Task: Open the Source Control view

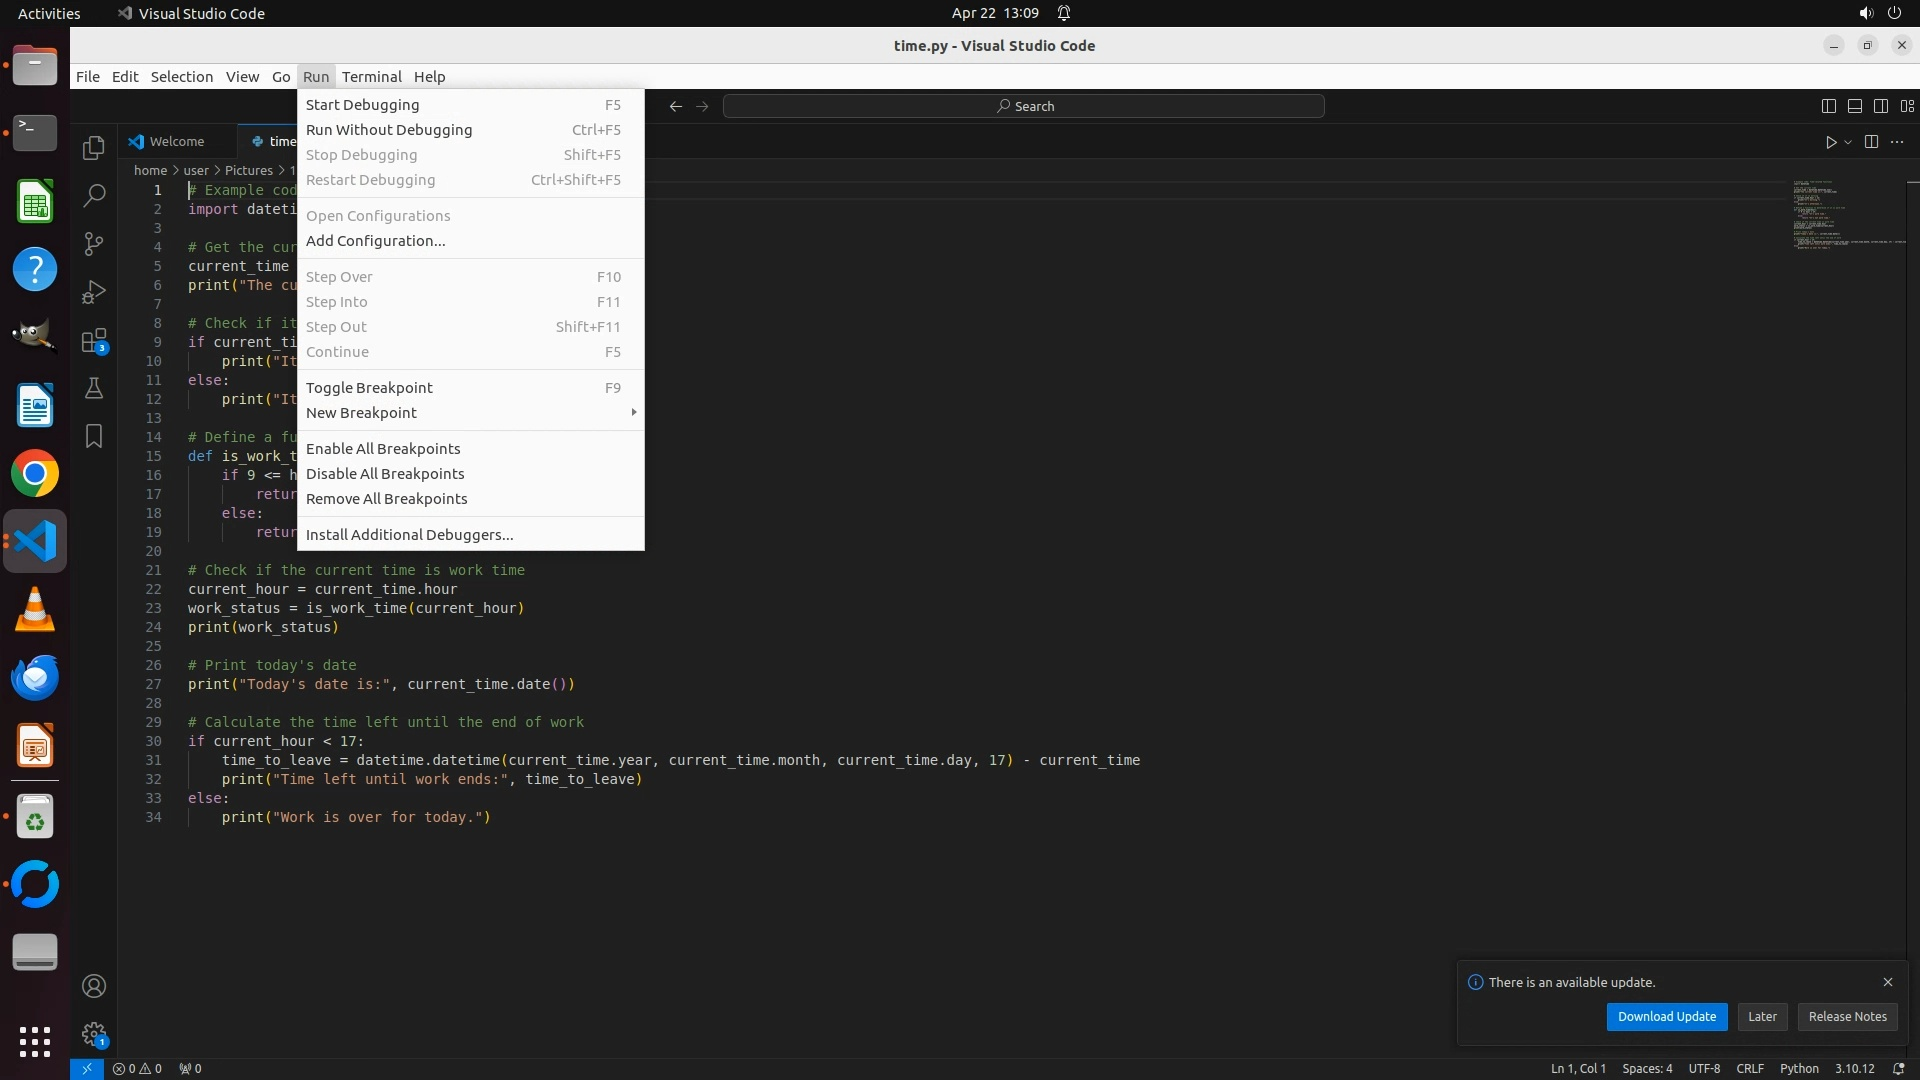Action: (94, 244)
